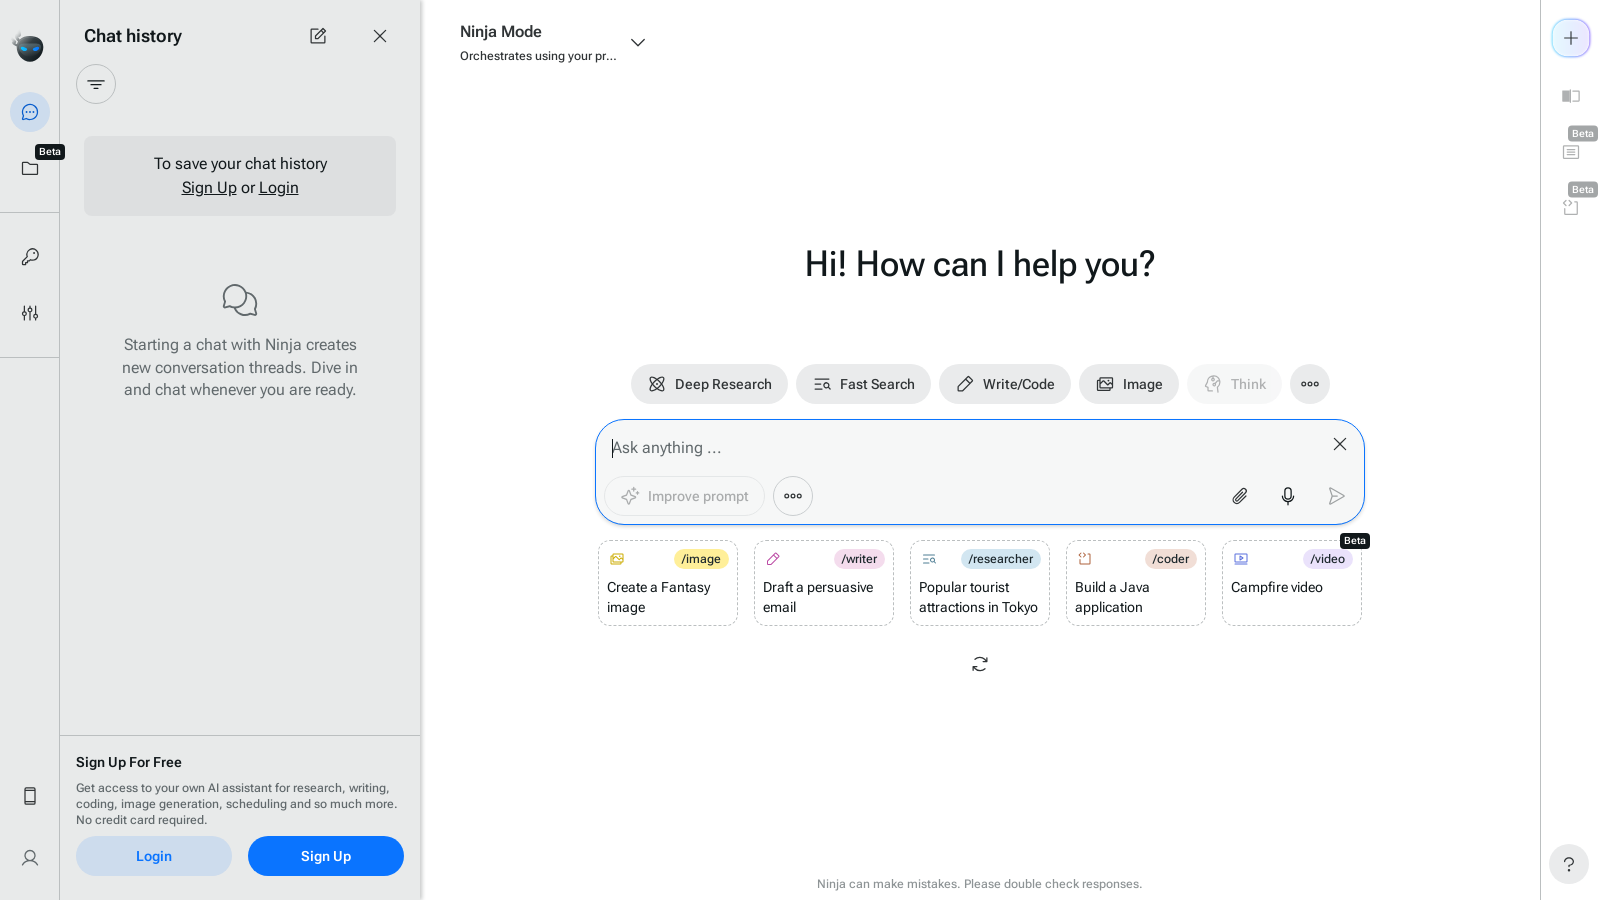Select the /researcher Tokyo attractions suggestion
Viewport: 1600px width, 900px height.
[980, 584]
